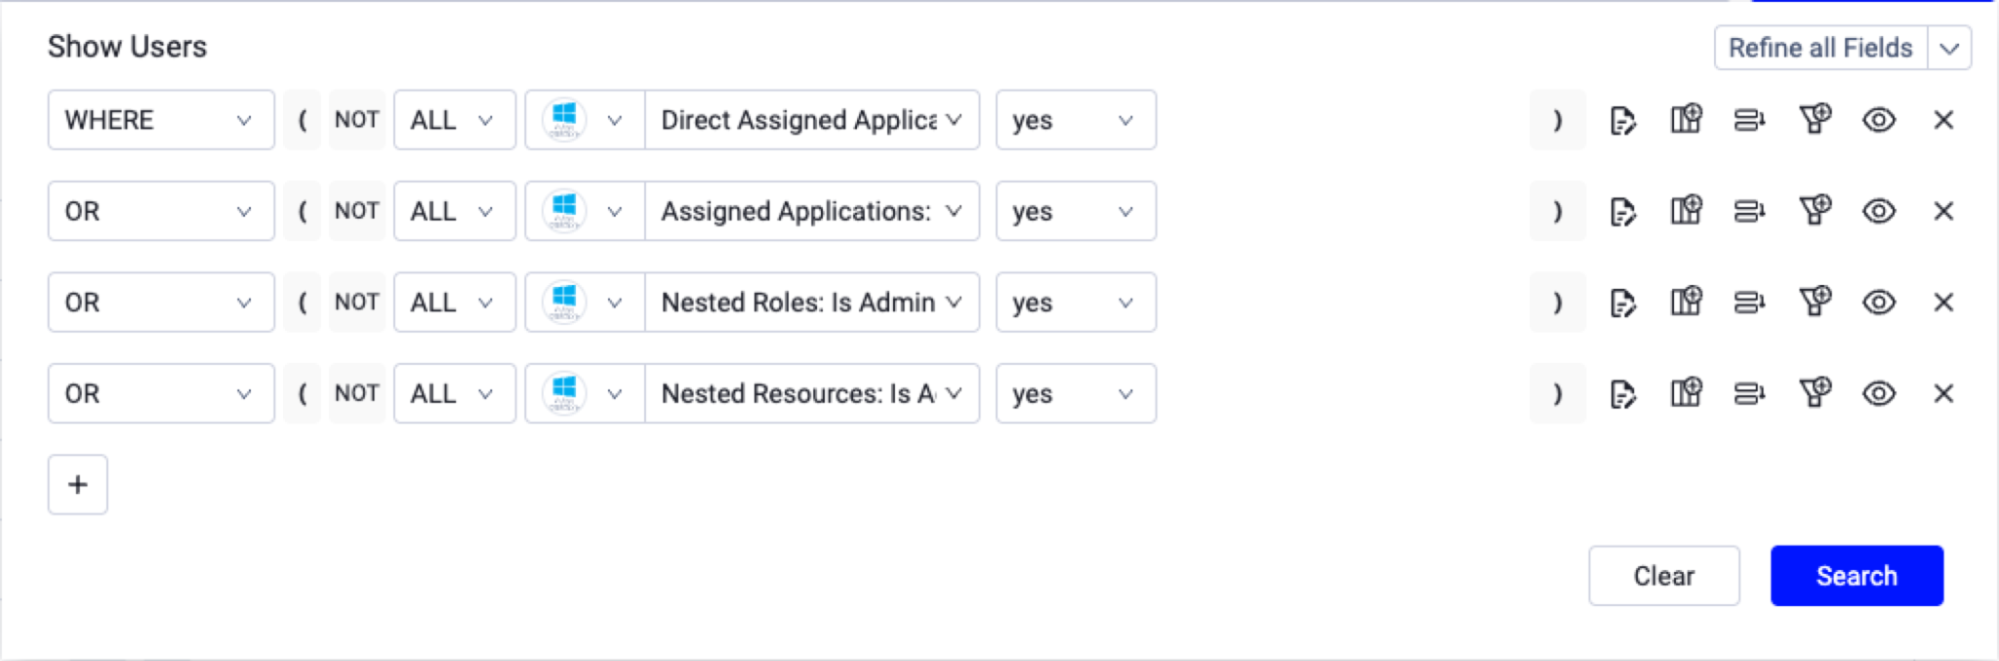1999x661 pixels.
Task: Click the document edit icon in the Nested Resources row
Action: coord(1623,394)
